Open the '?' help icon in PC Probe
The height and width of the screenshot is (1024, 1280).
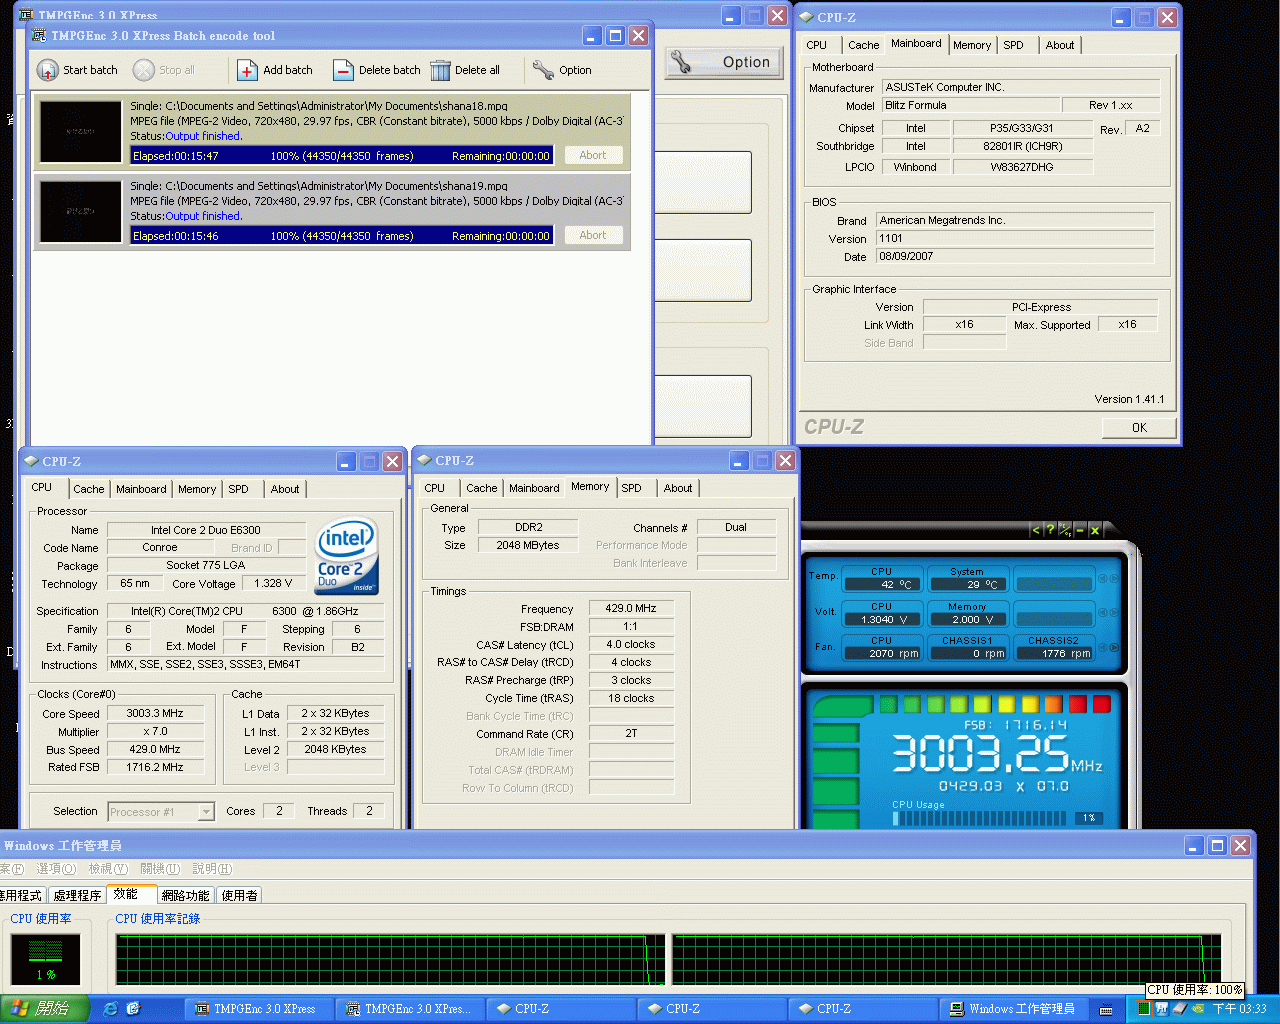[1050, 530]
